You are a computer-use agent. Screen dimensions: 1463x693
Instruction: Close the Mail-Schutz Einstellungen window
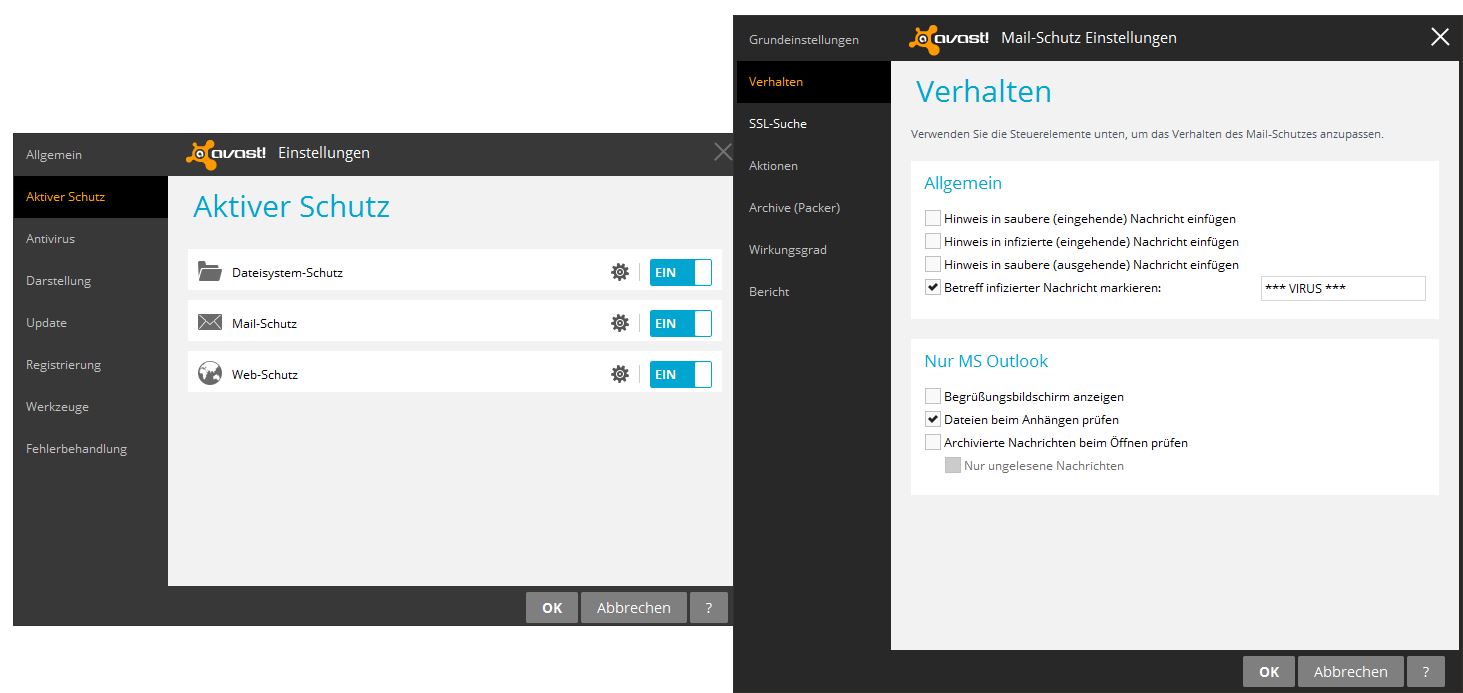click(1440, 37)
